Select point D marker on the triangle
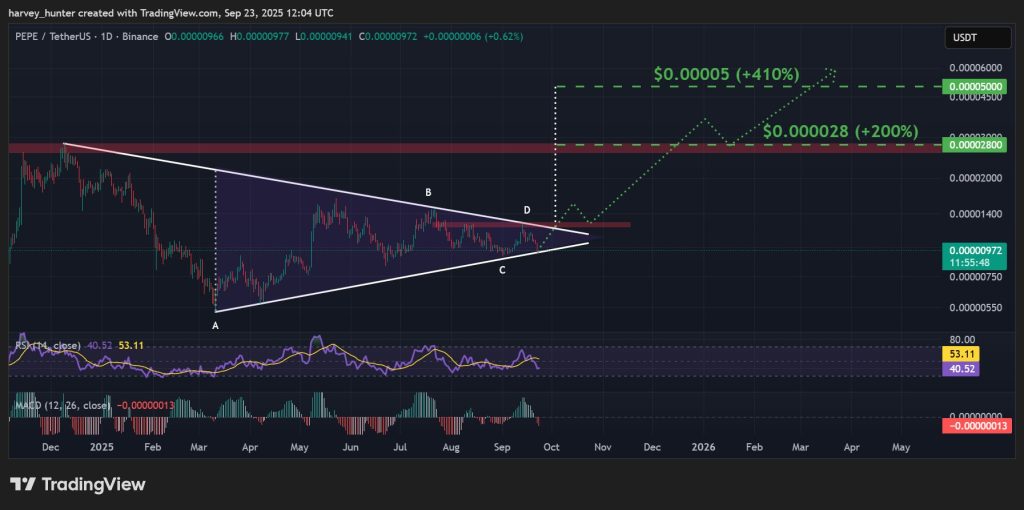 point(527,211)
